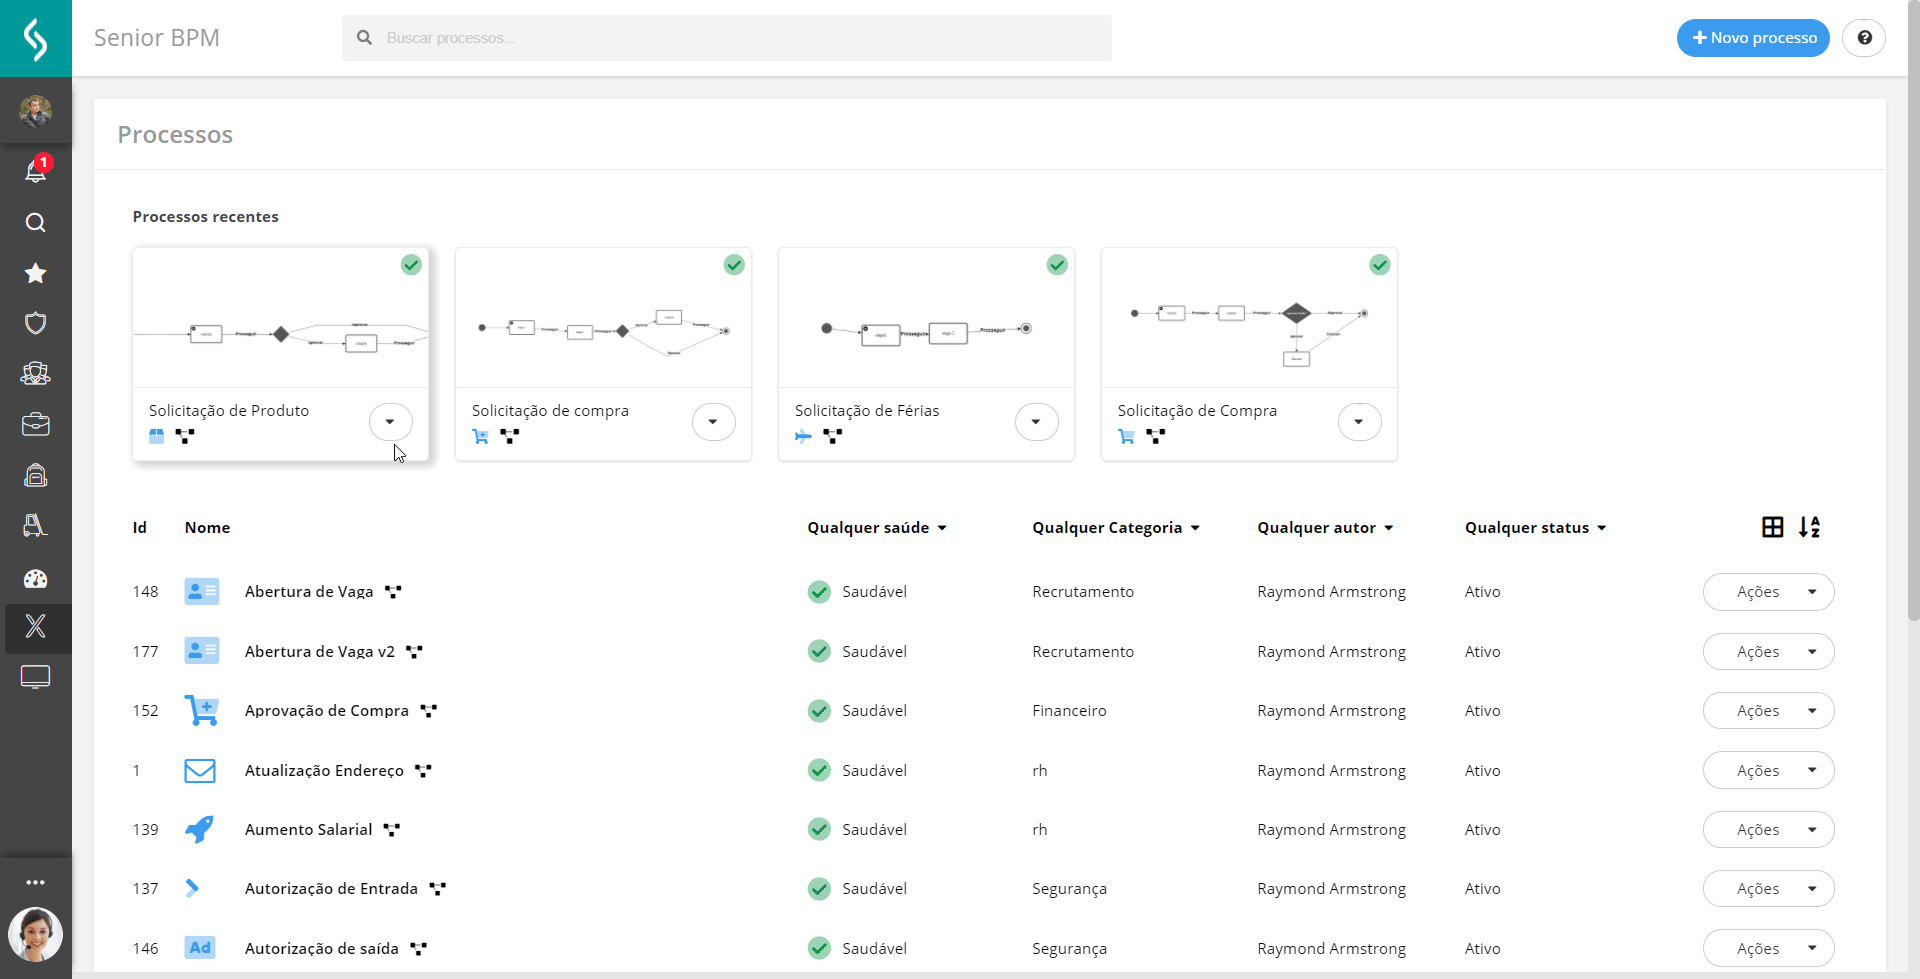Open favorites star icon in sidebar
Image resolution: width=1920 pixels, height=979 pixels.
35,273
